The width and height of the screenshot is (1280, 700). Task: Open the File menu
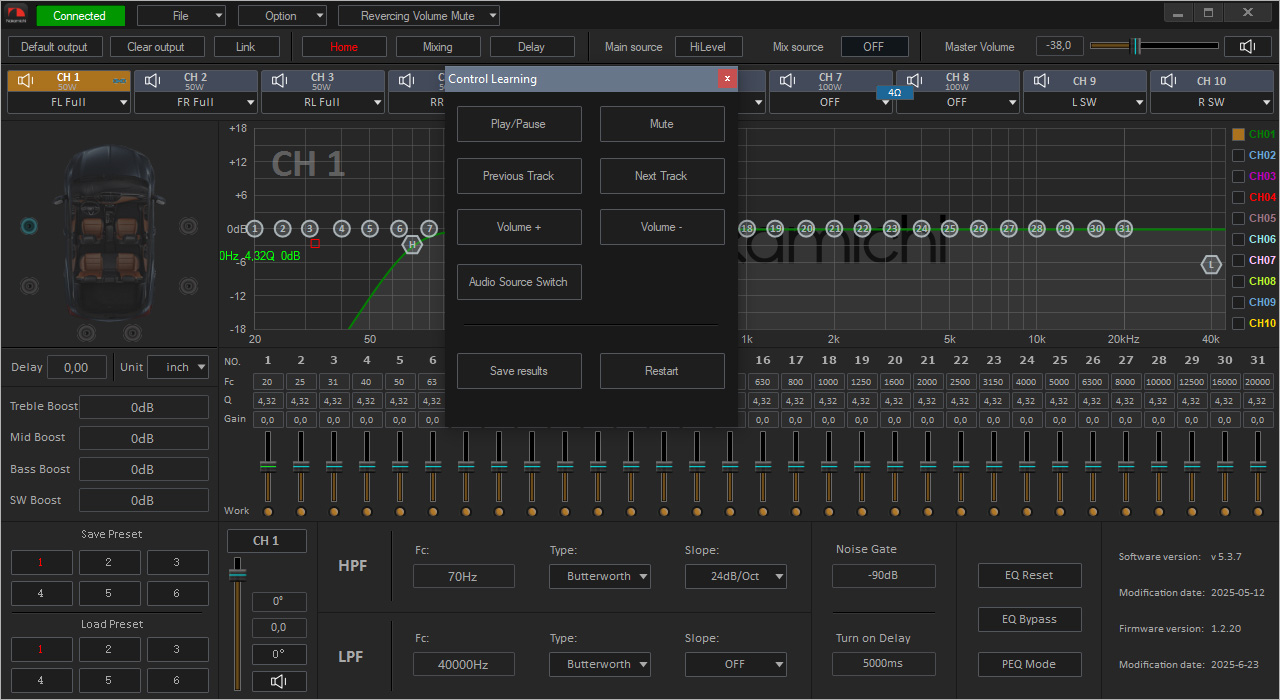181,16
